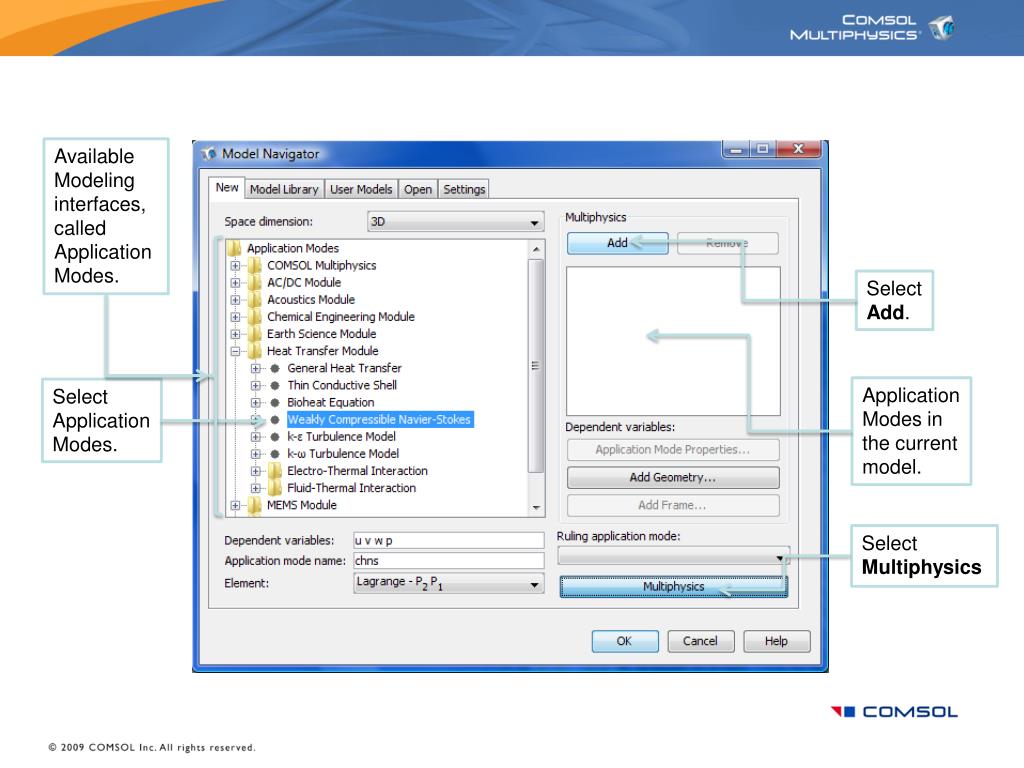
Task: Confirm with the OK button
Action: [x=624, y=641]
